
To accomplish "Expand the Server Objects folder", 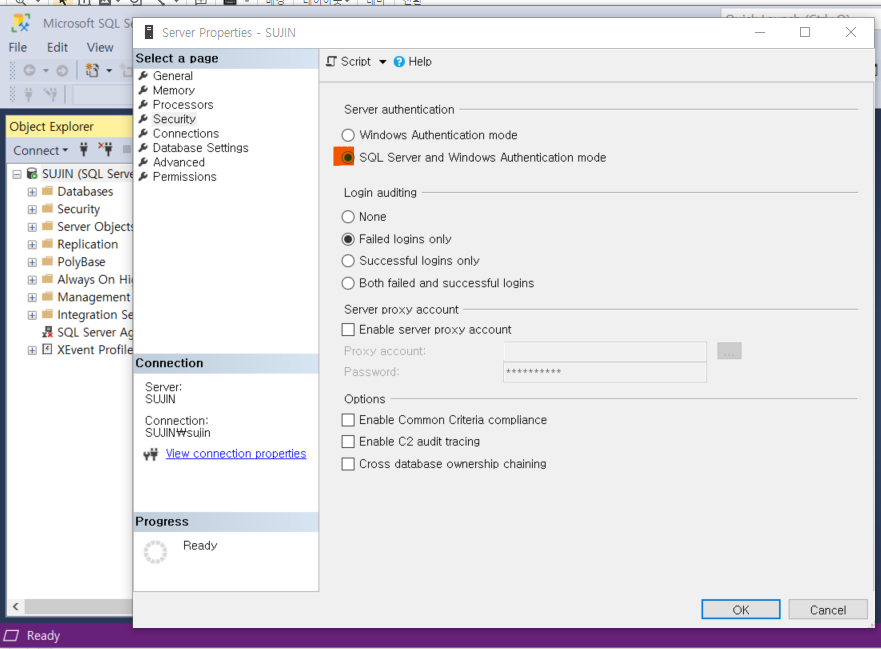I will tap(32, 227).
